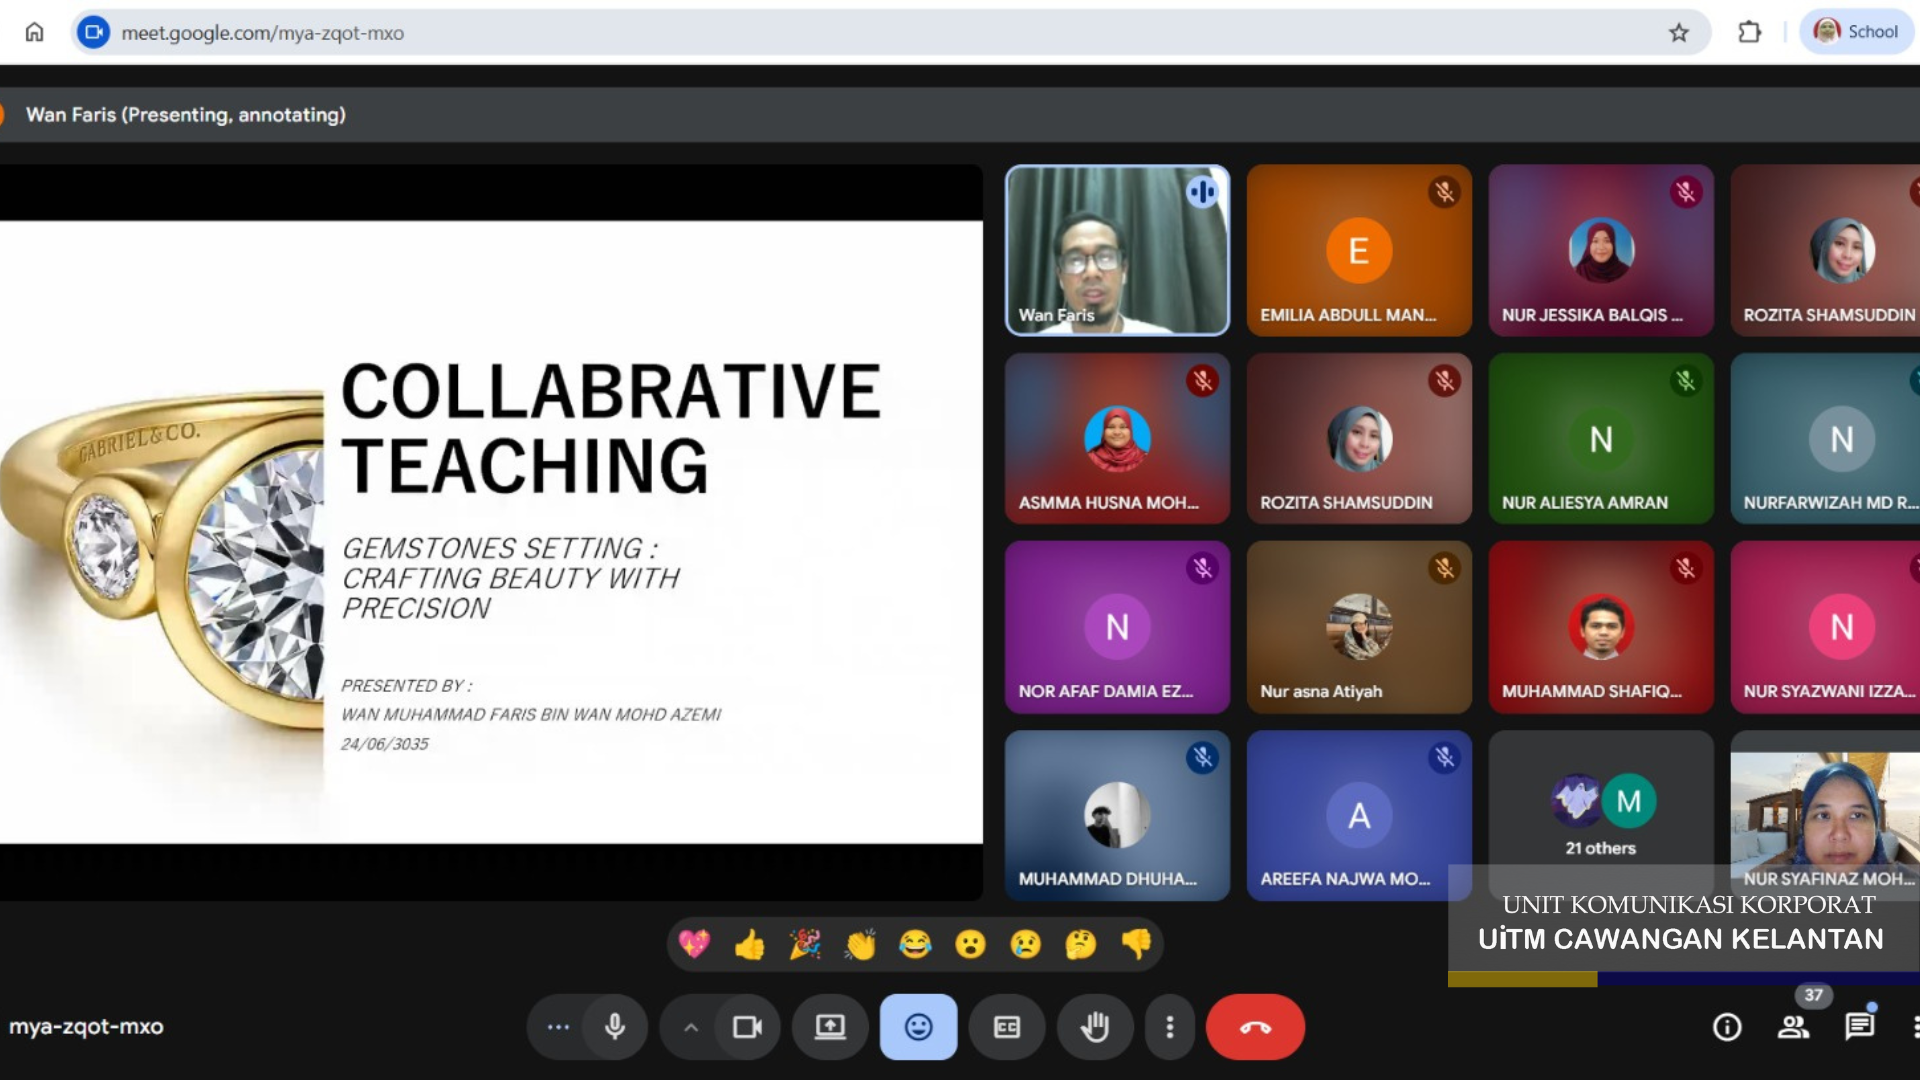Screen dimensions: 1920x1080
Task: Expand video settings chevron
Action: click(691, 1027)
